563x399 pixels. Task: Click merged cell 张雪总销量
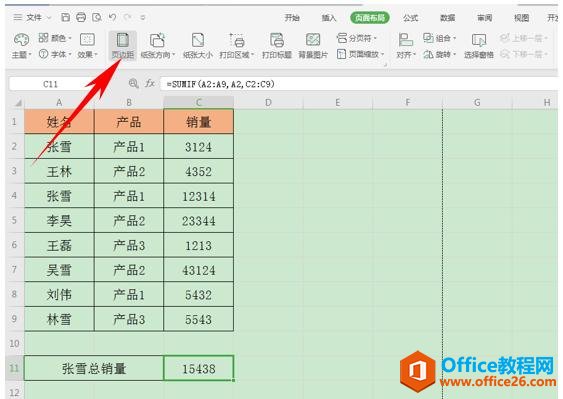94,368
